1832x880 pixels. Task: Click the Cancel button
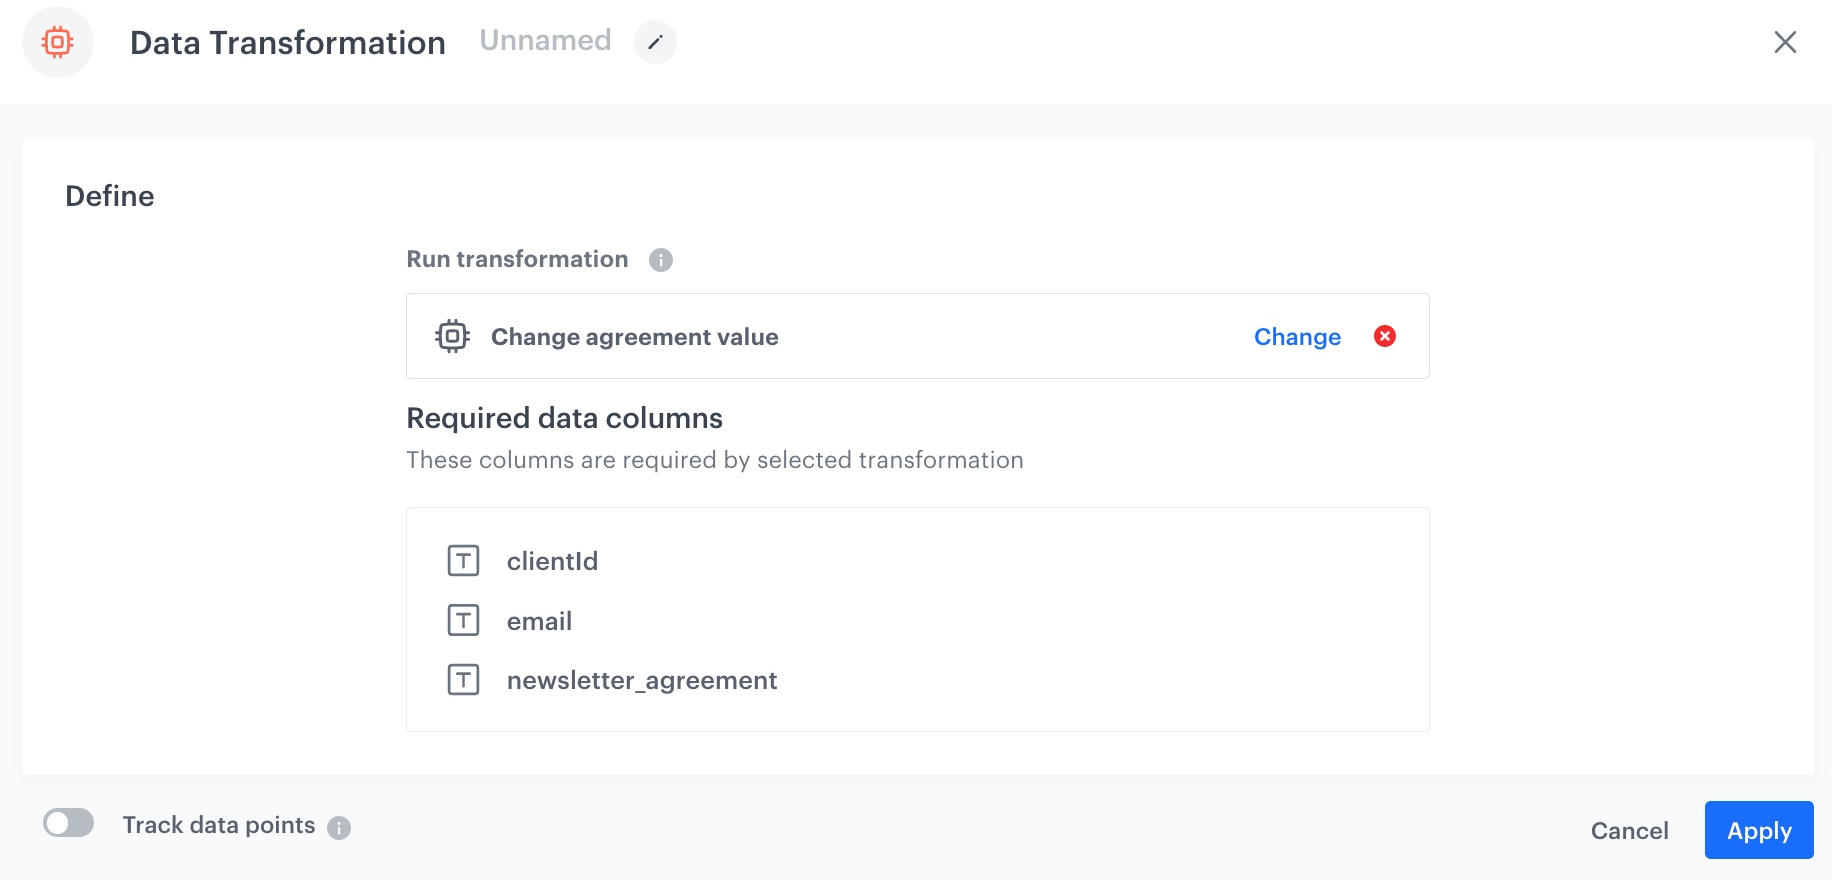coord(1629,831)
